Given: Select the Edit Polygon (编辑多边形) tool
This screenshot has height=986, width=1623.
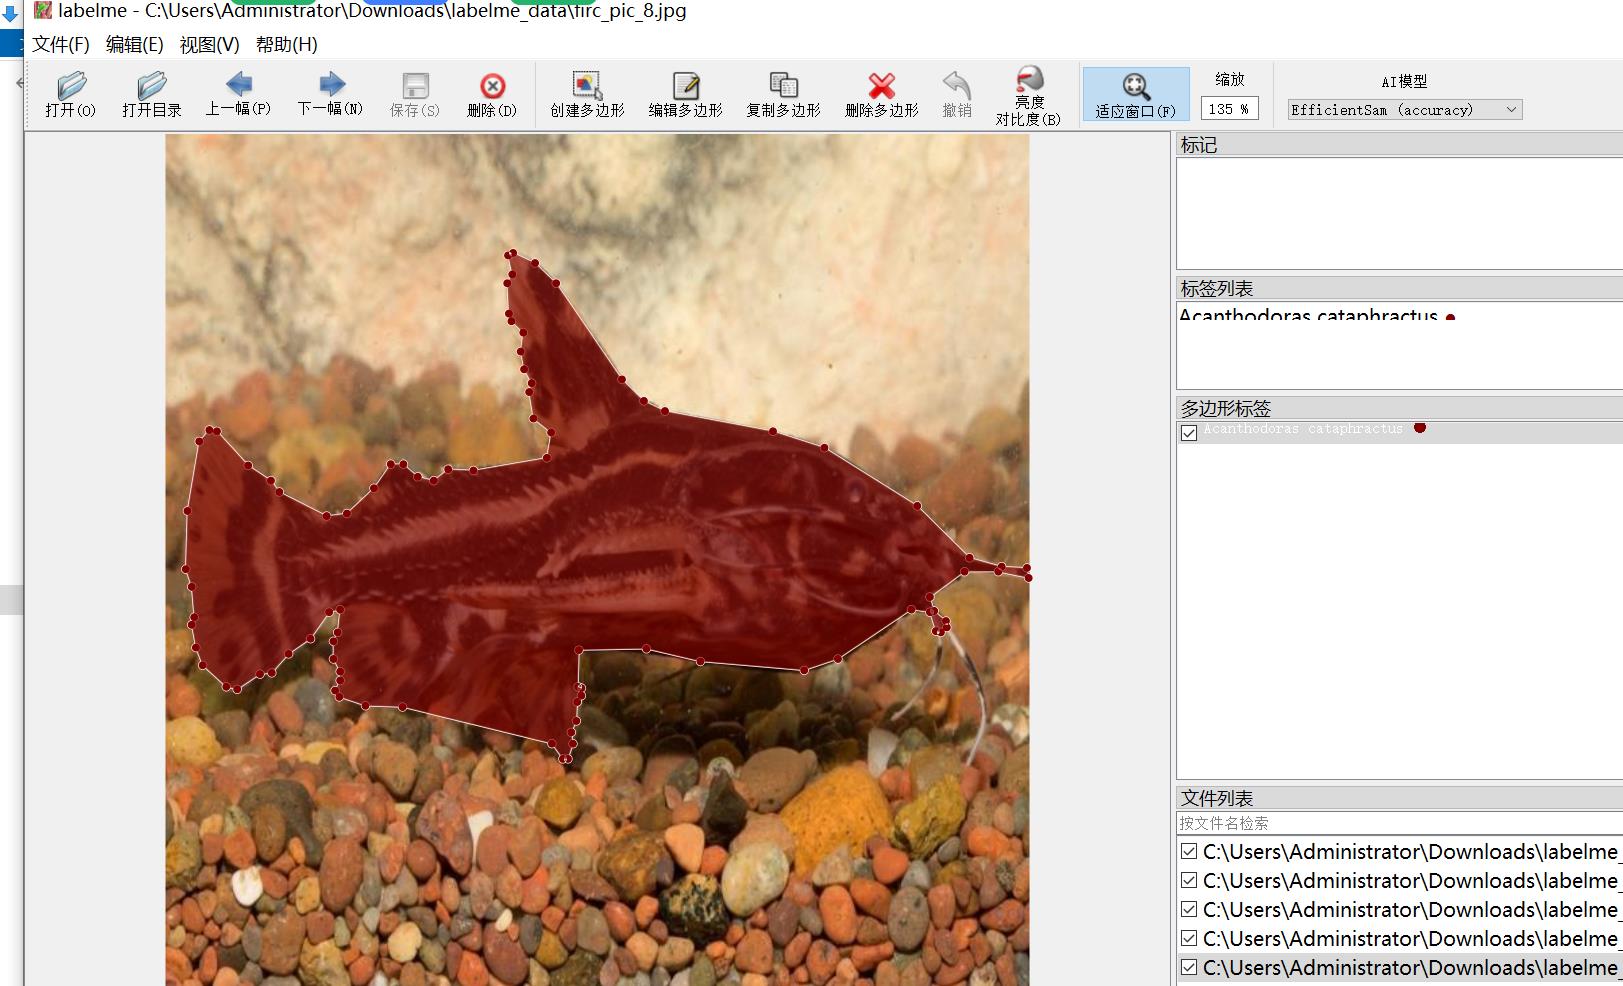Looking at the screenshot, I should (685, 95).
